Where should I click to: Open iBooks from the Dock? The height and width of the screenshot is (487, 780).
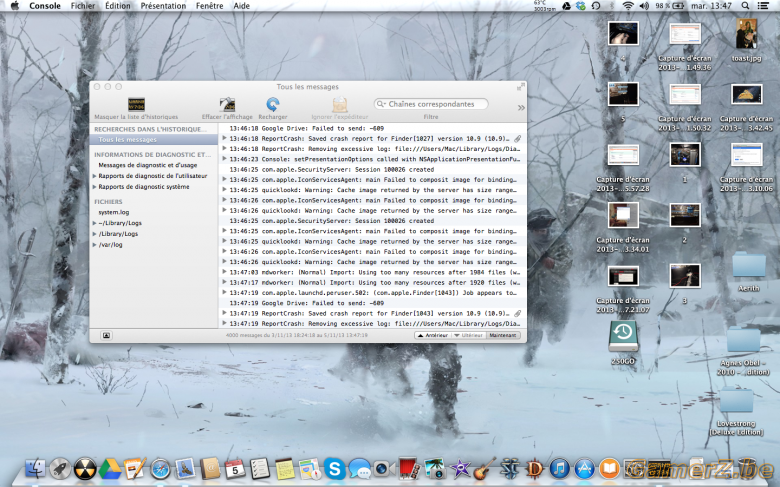pos(609,469)
